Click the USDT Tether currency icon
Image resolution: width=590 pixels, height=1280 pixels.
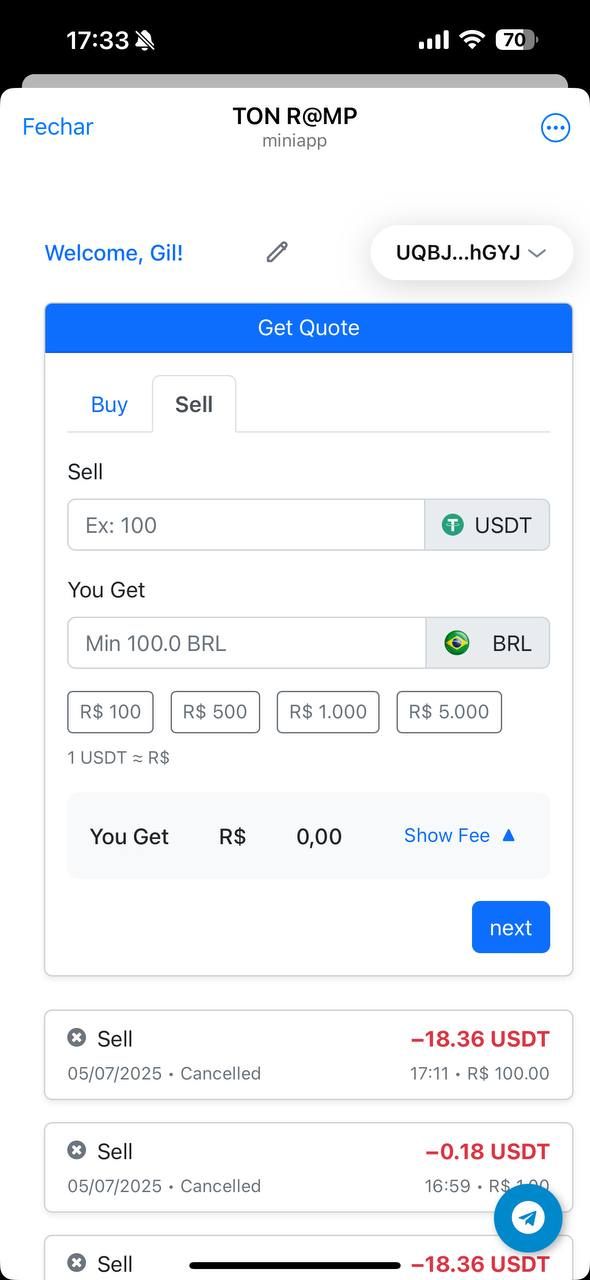tap(453, 525)
